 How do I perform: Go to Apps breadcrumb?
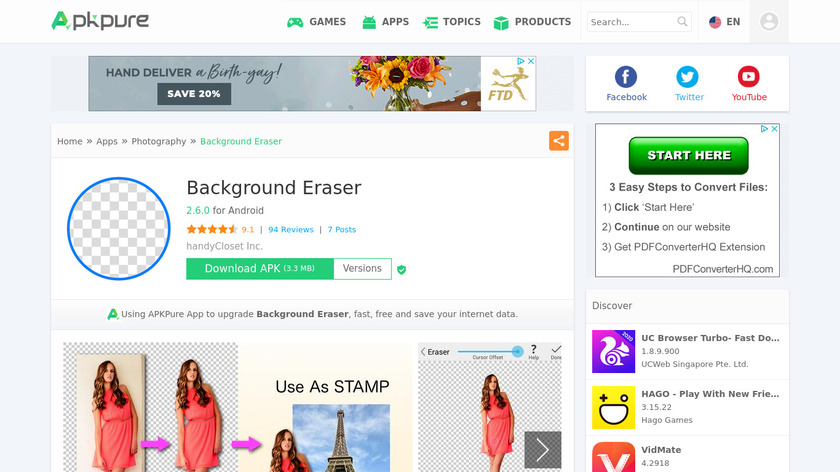tap(107, 141)
